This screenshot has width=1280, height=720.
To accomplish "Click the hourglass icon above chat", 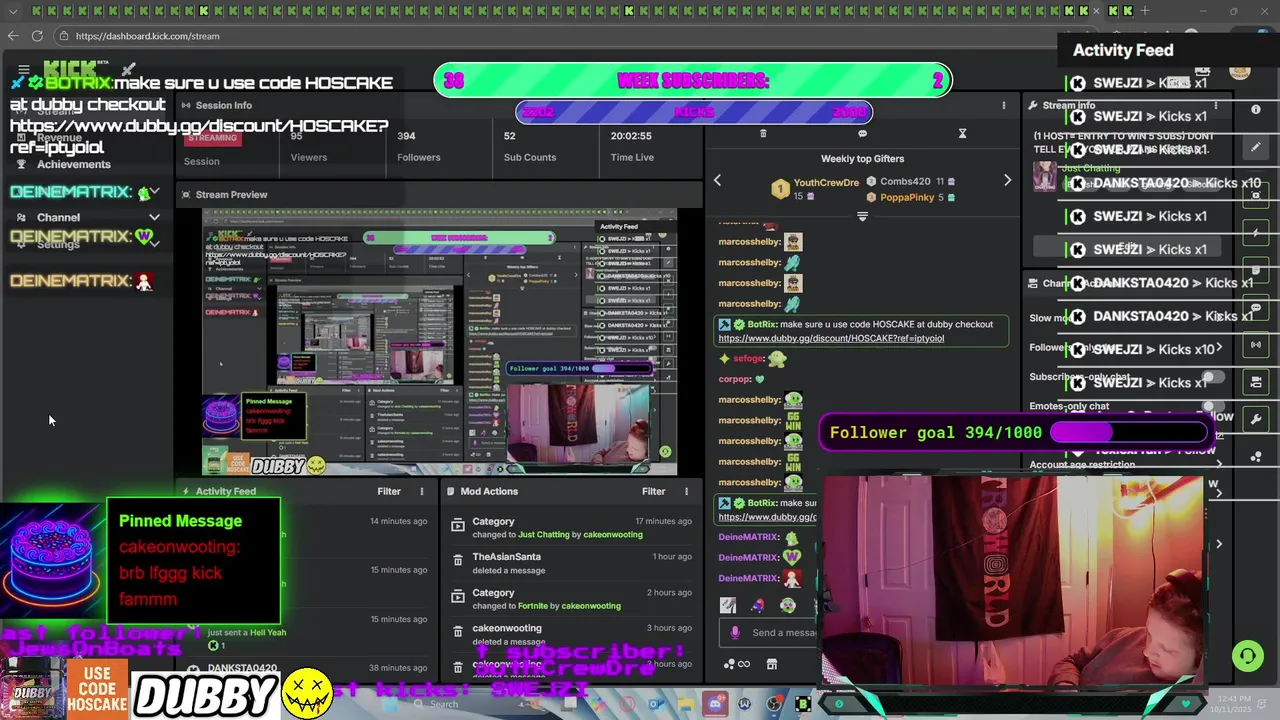I will click(x=962, y=133).
